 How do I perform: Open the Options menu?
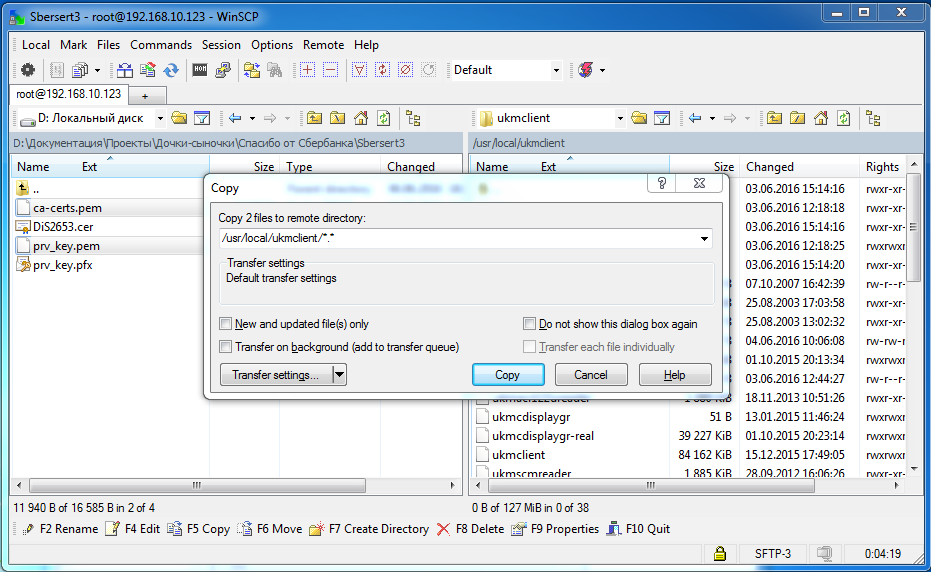(272, 45)
